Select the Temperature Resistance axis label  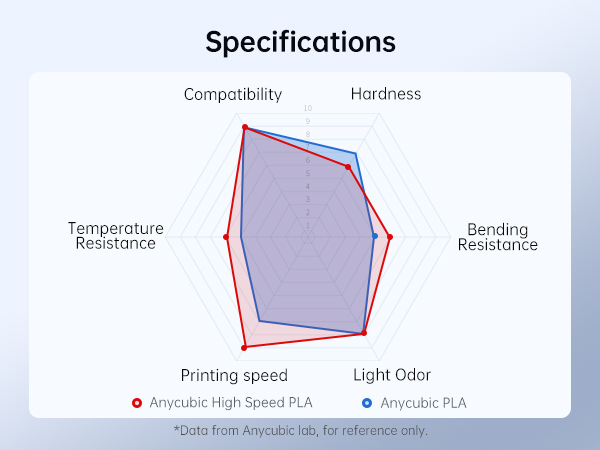116,235
